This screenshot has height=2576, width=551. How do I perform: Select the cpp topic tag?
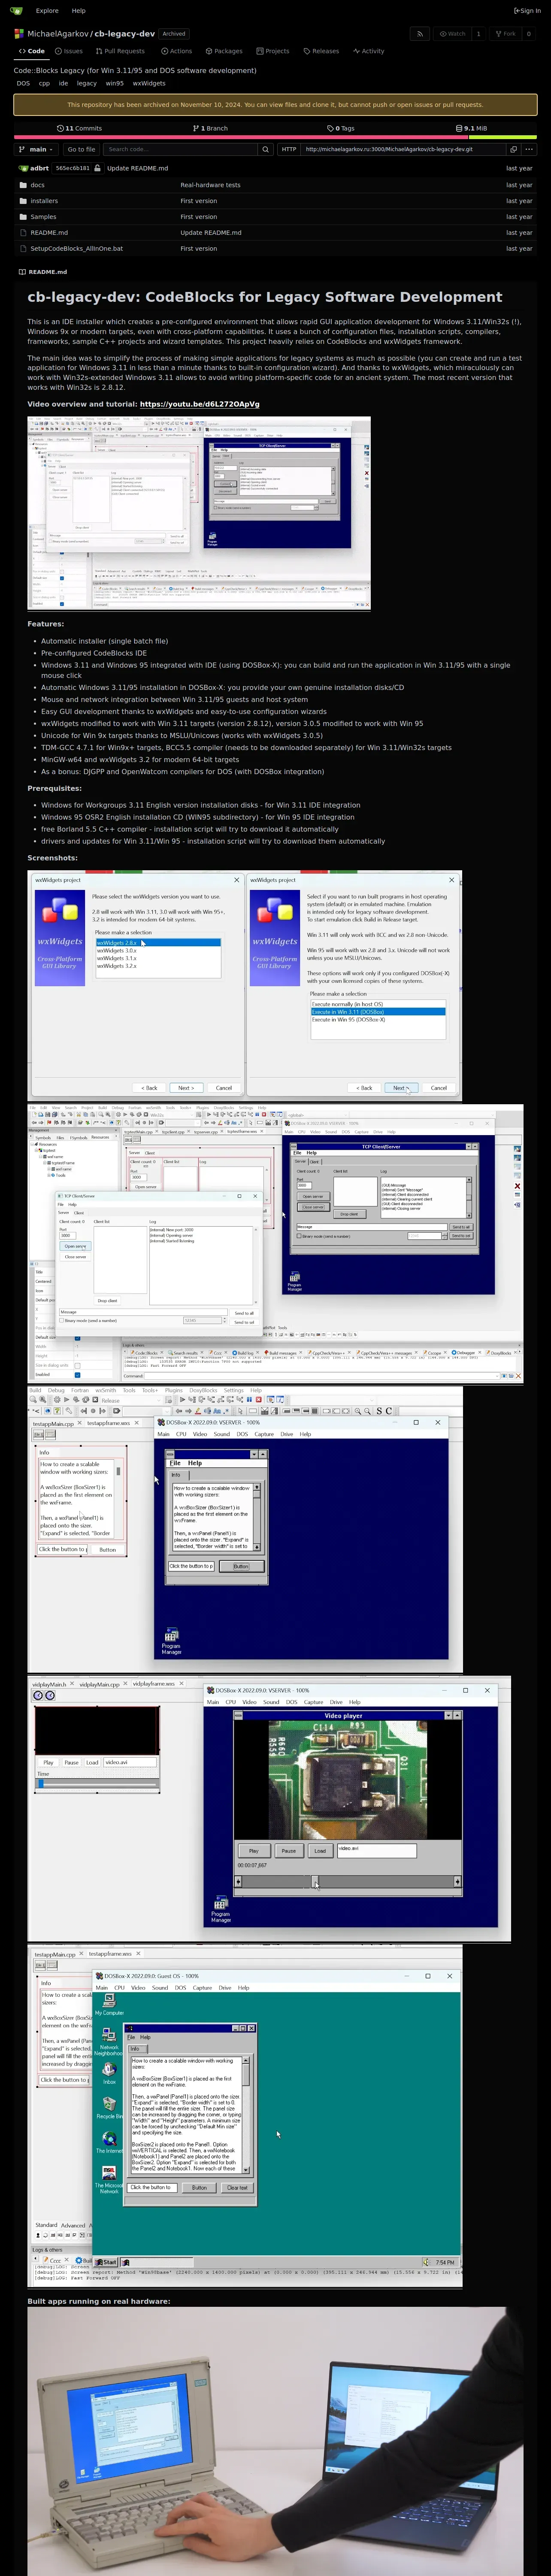click(44, 83)
